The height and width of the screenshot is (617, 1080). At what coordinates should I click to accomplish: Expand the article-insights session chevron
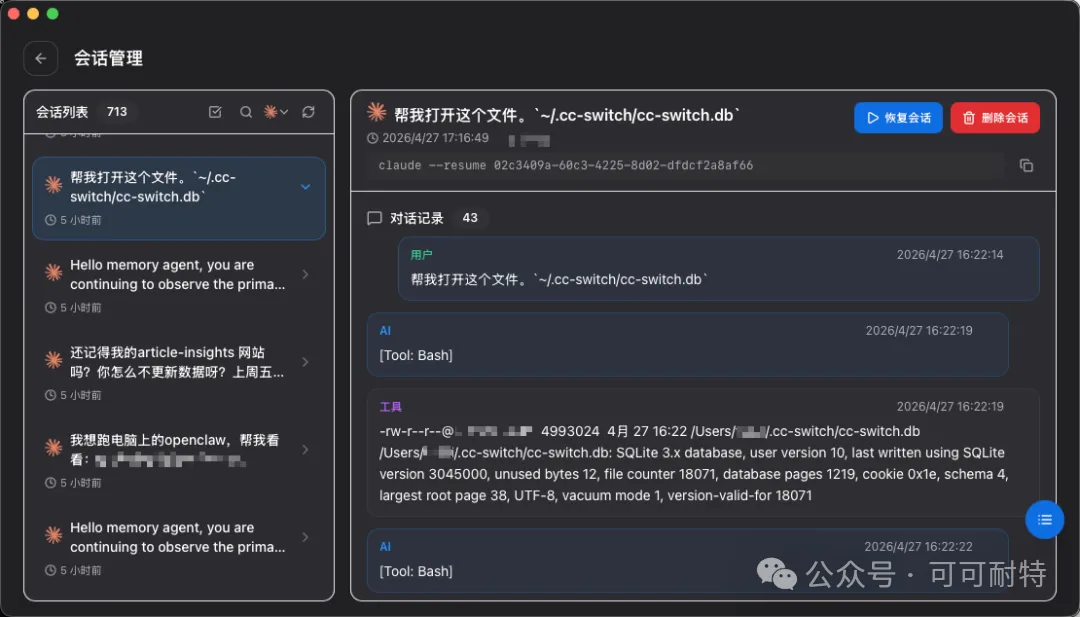point(306,362)
